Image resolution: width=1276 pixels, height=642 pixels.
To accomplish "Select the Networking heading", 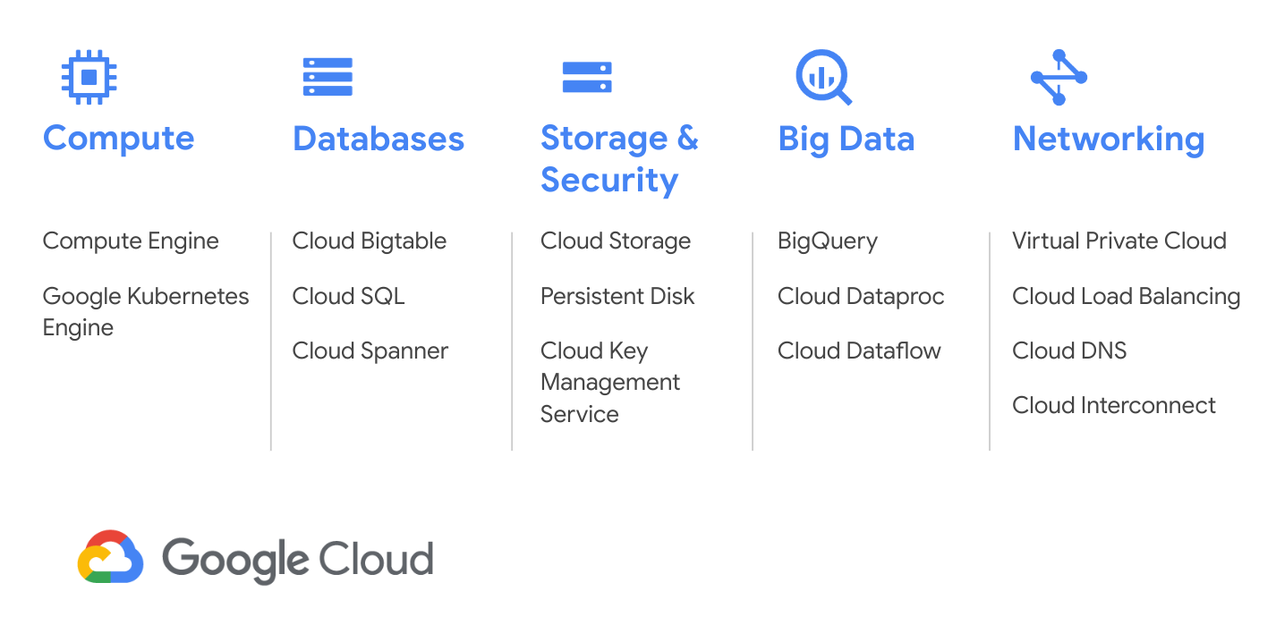I will (x=1108, y=139).
